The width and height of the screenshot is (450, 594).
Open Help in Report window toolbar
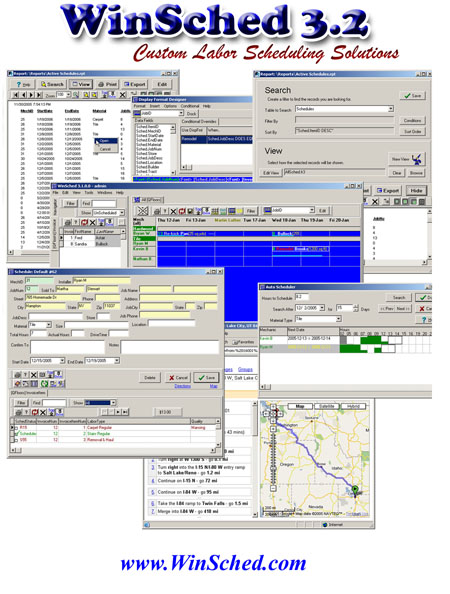click(23, 84)
